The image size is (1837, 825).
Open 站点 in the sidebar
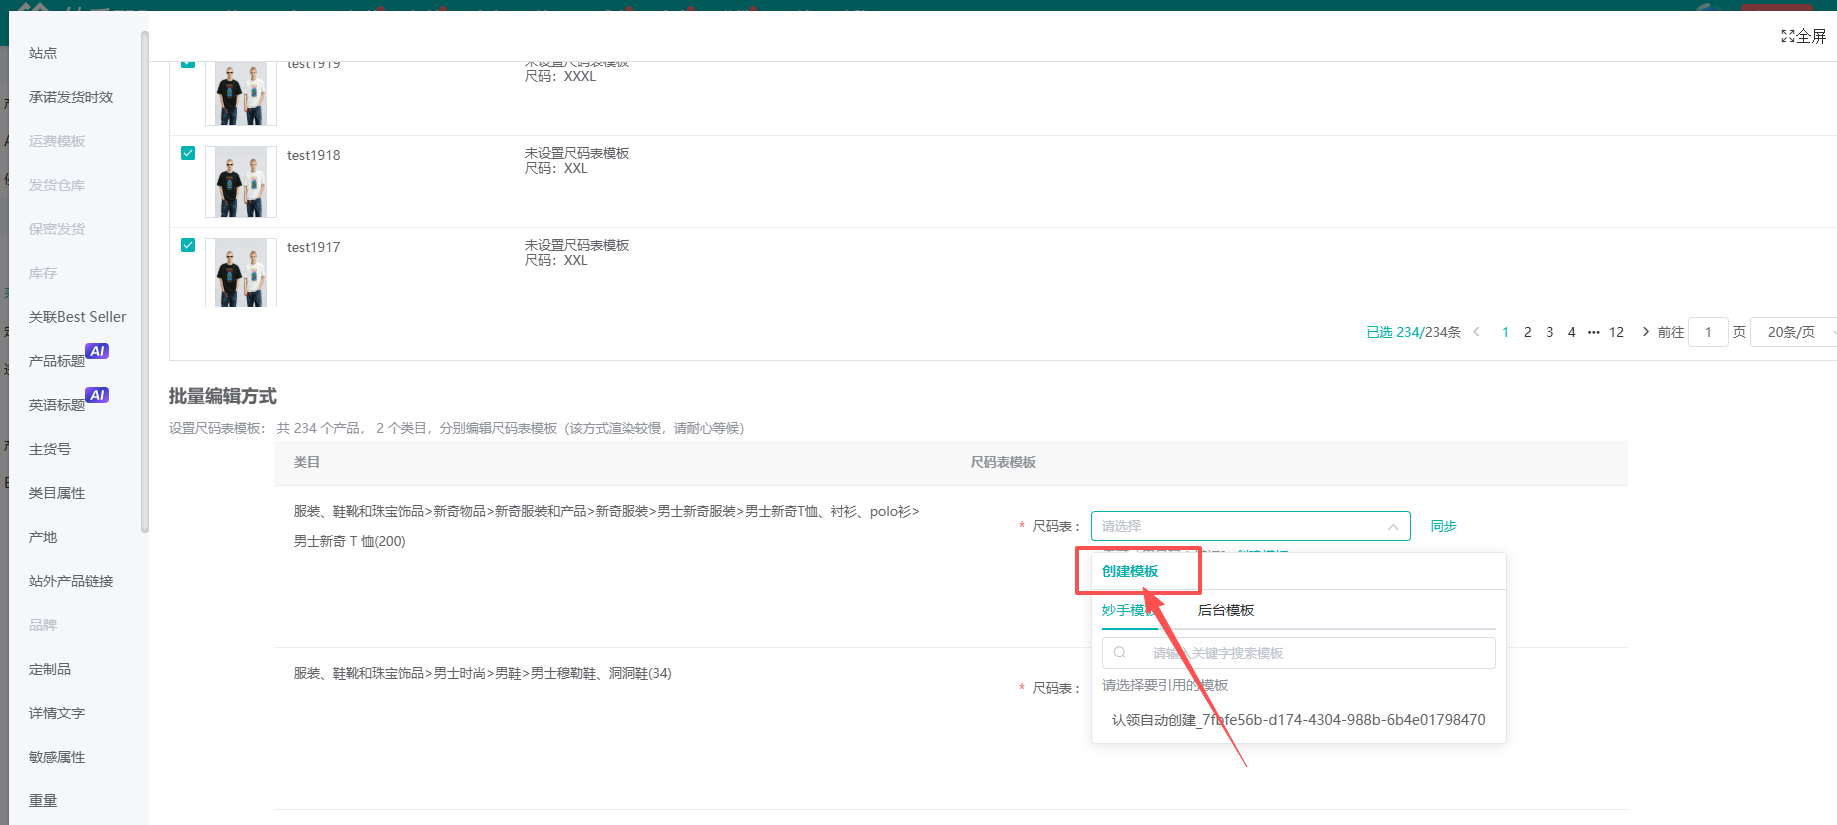(43, 53)
